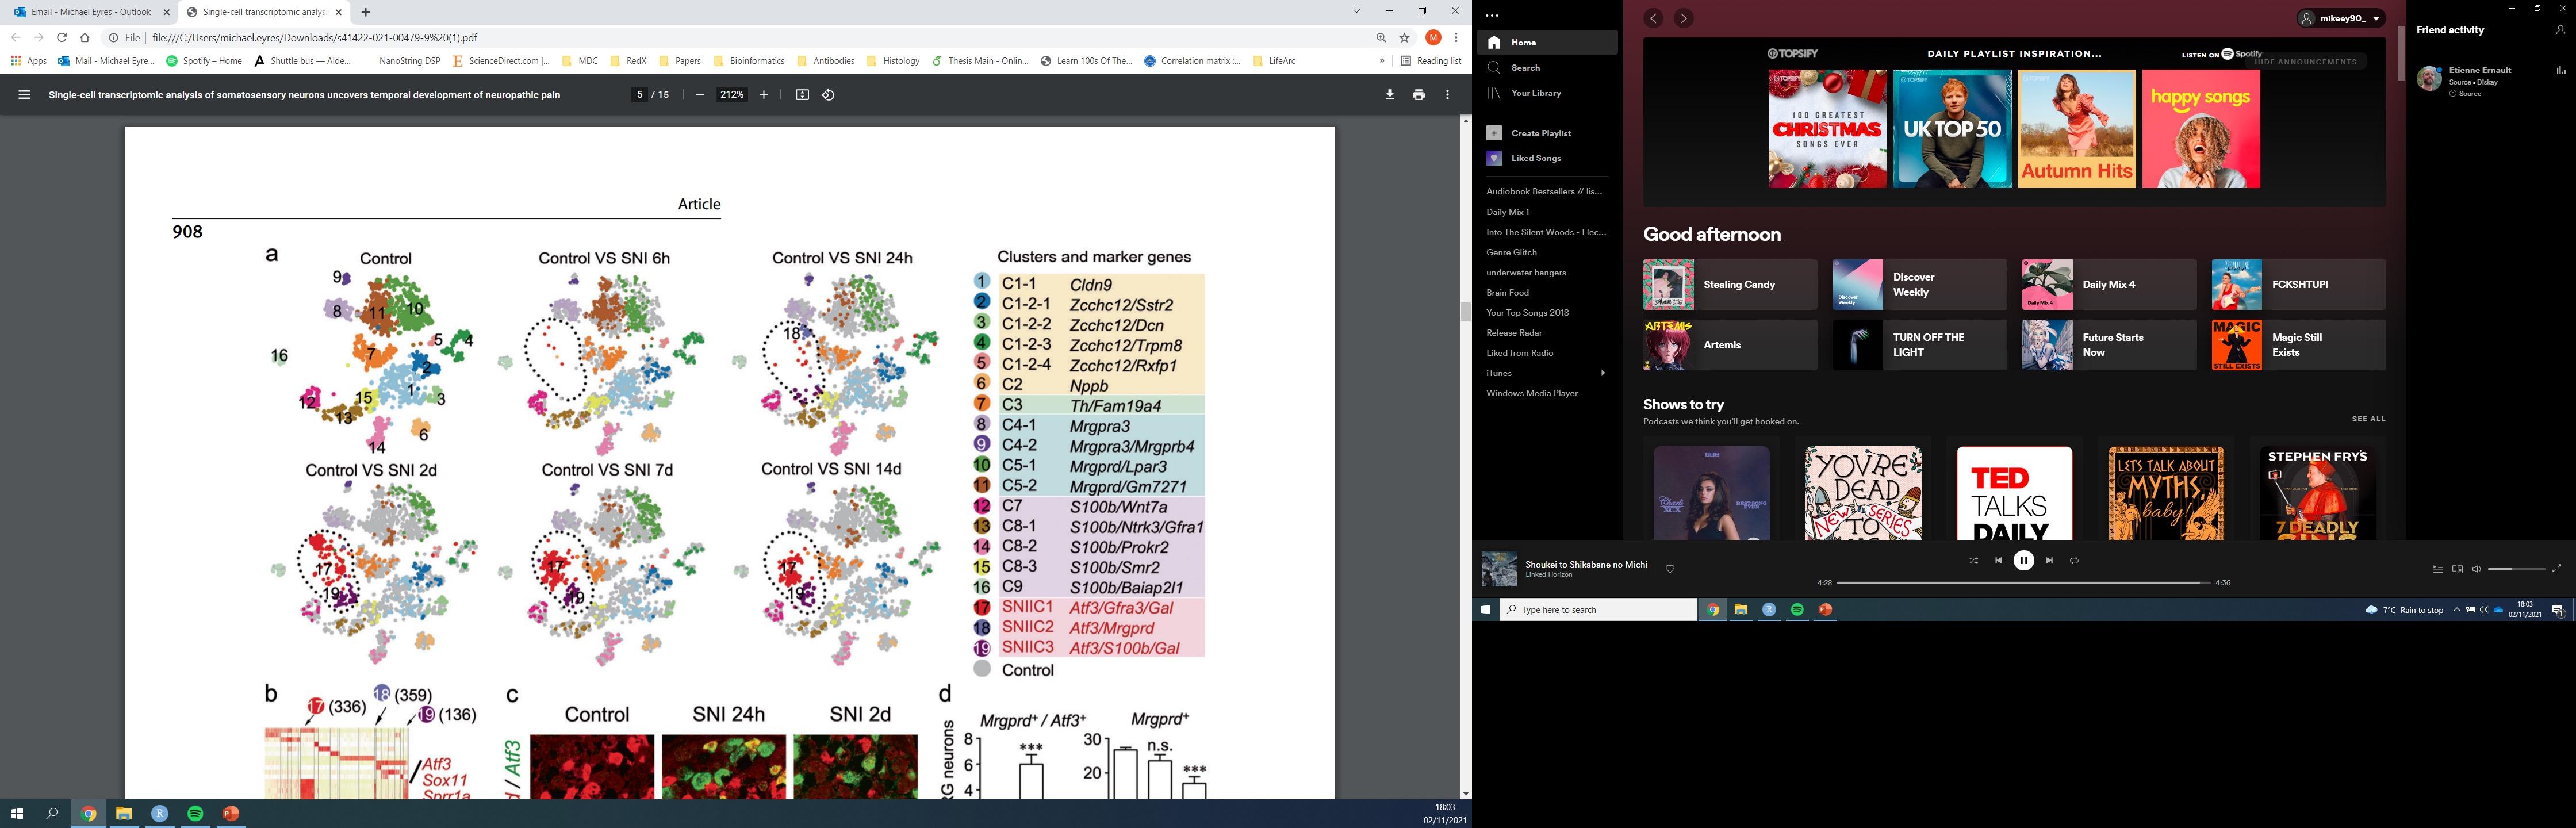Like the song Shoukei to Shikabane no Michi

pos(1670,569)
